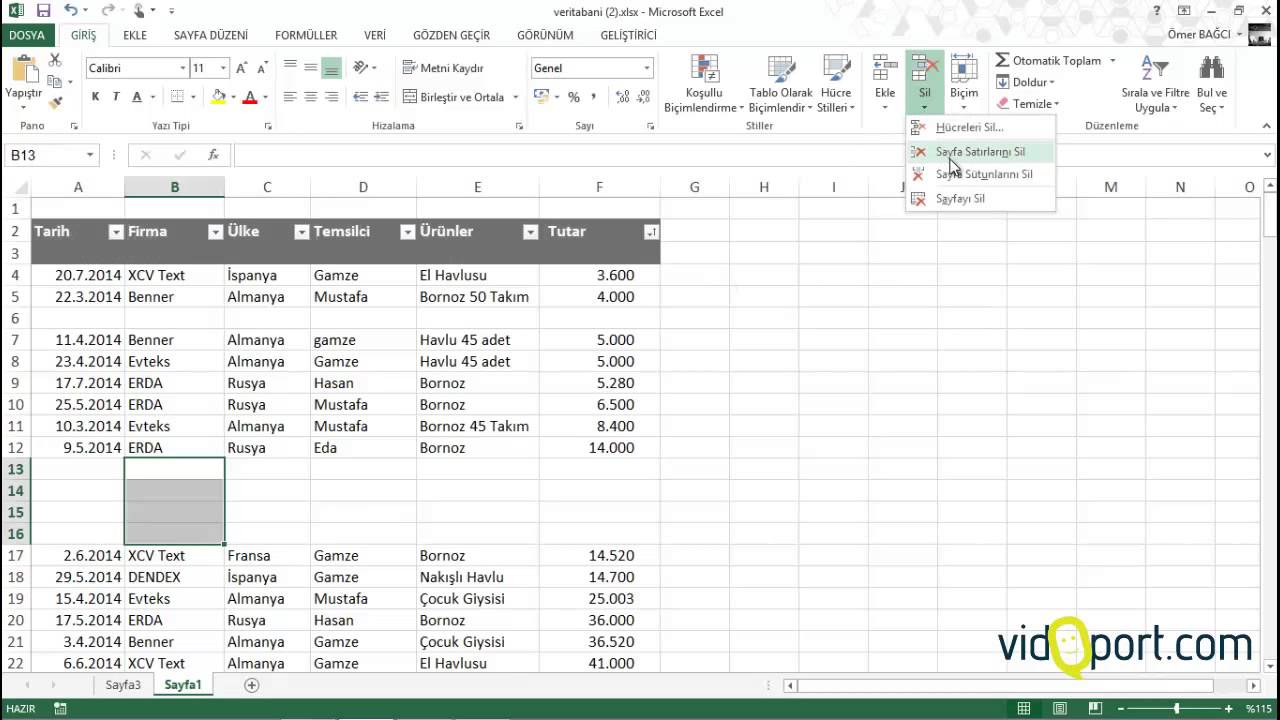Image resolution: width=1280 pixels, height=720 pixels.
Task: Click the Cut scissors icon
Action: click(55, 61)
